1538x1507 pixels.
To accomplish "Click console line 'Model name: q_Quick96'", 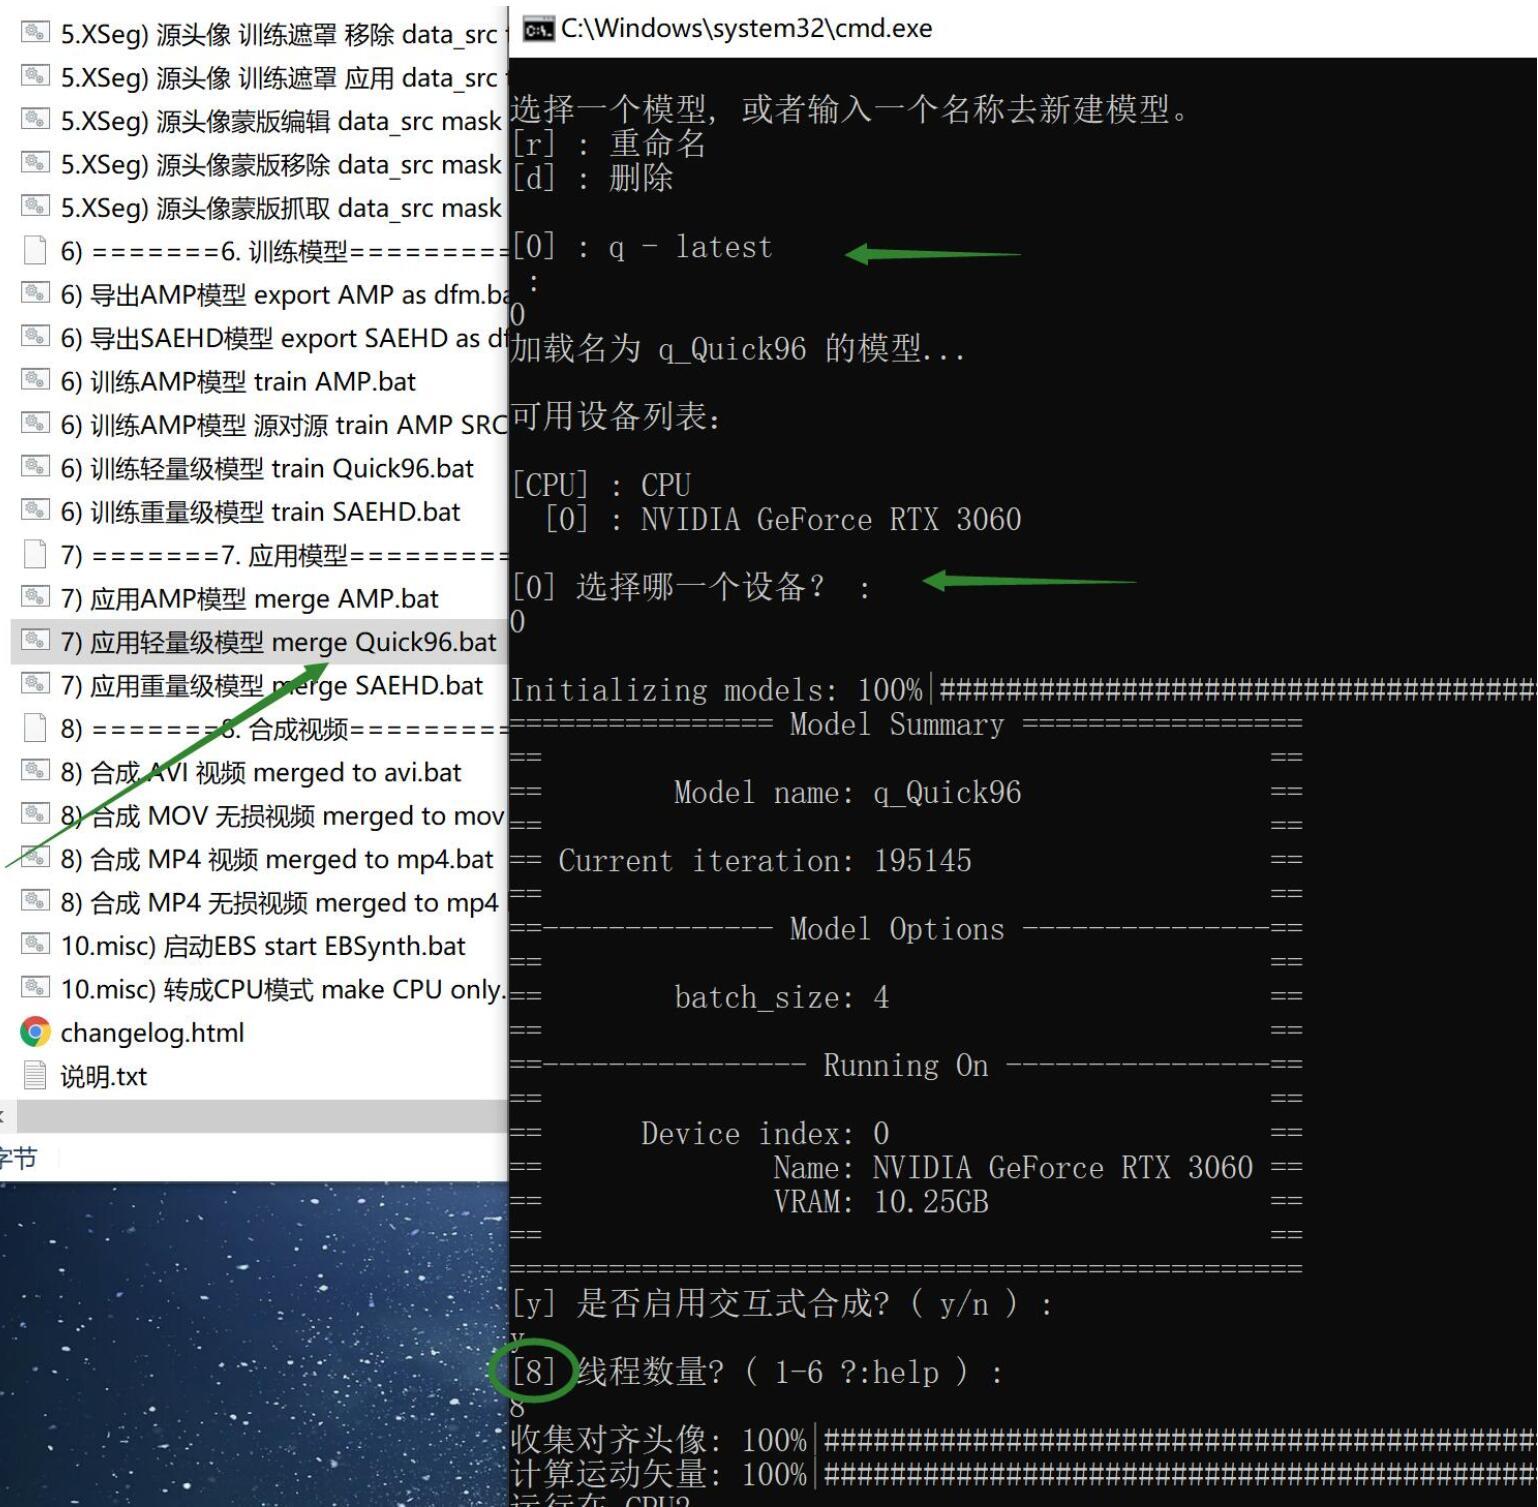I will [x=848, y=793].
